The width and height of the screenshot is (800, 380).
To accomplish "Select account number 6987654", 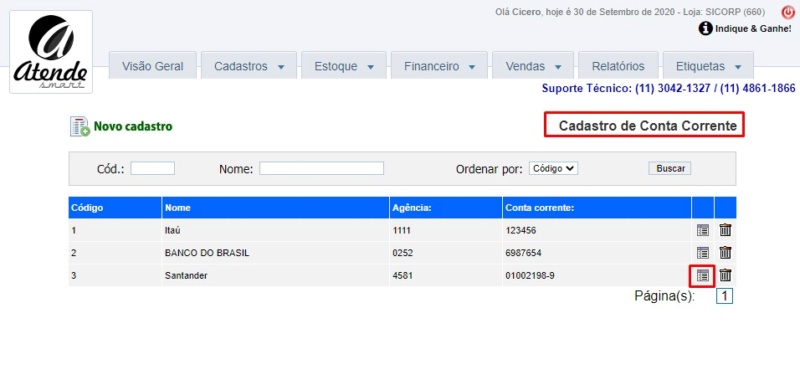I will tap(523, 253).
